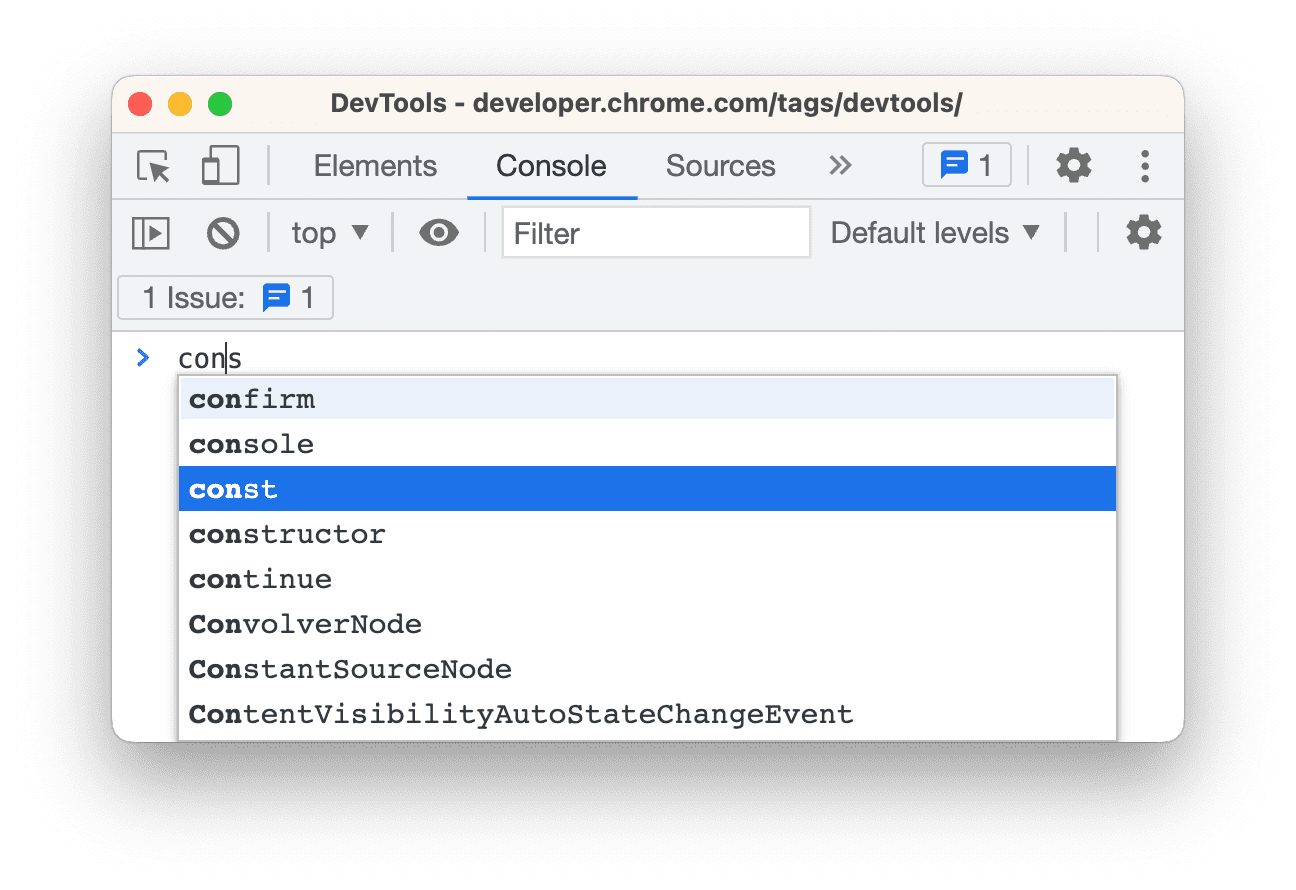Minimize the DevTools window

tap(180, 103)
